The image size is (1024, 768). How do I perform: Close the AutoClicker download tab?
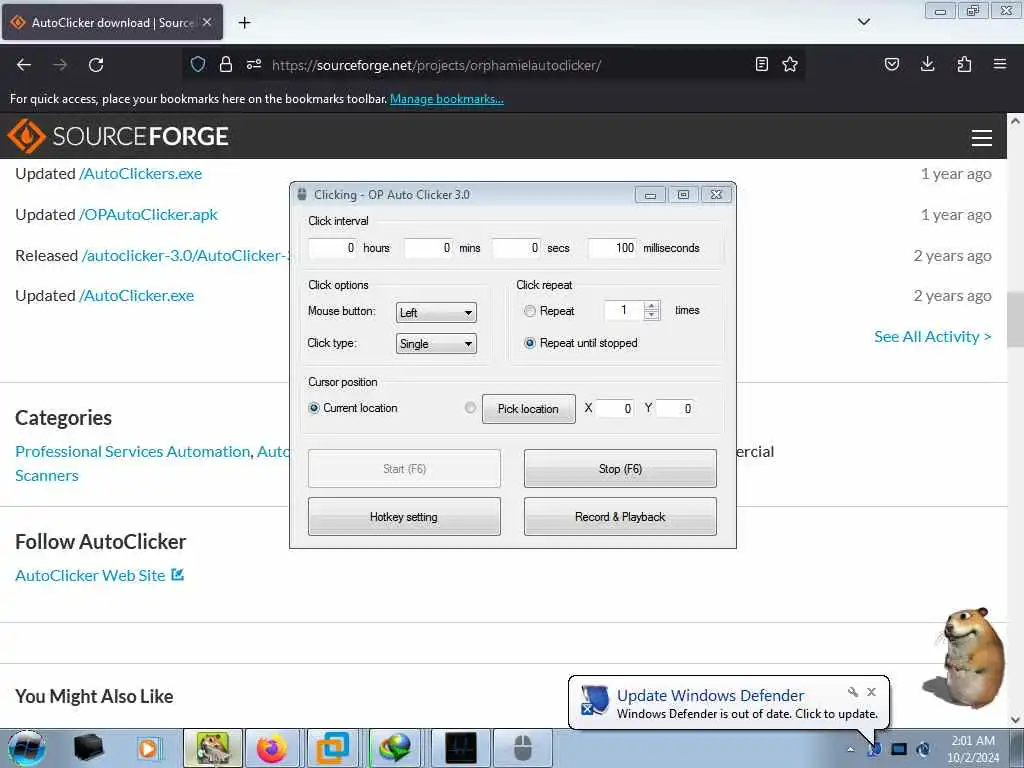click(207, 22)
